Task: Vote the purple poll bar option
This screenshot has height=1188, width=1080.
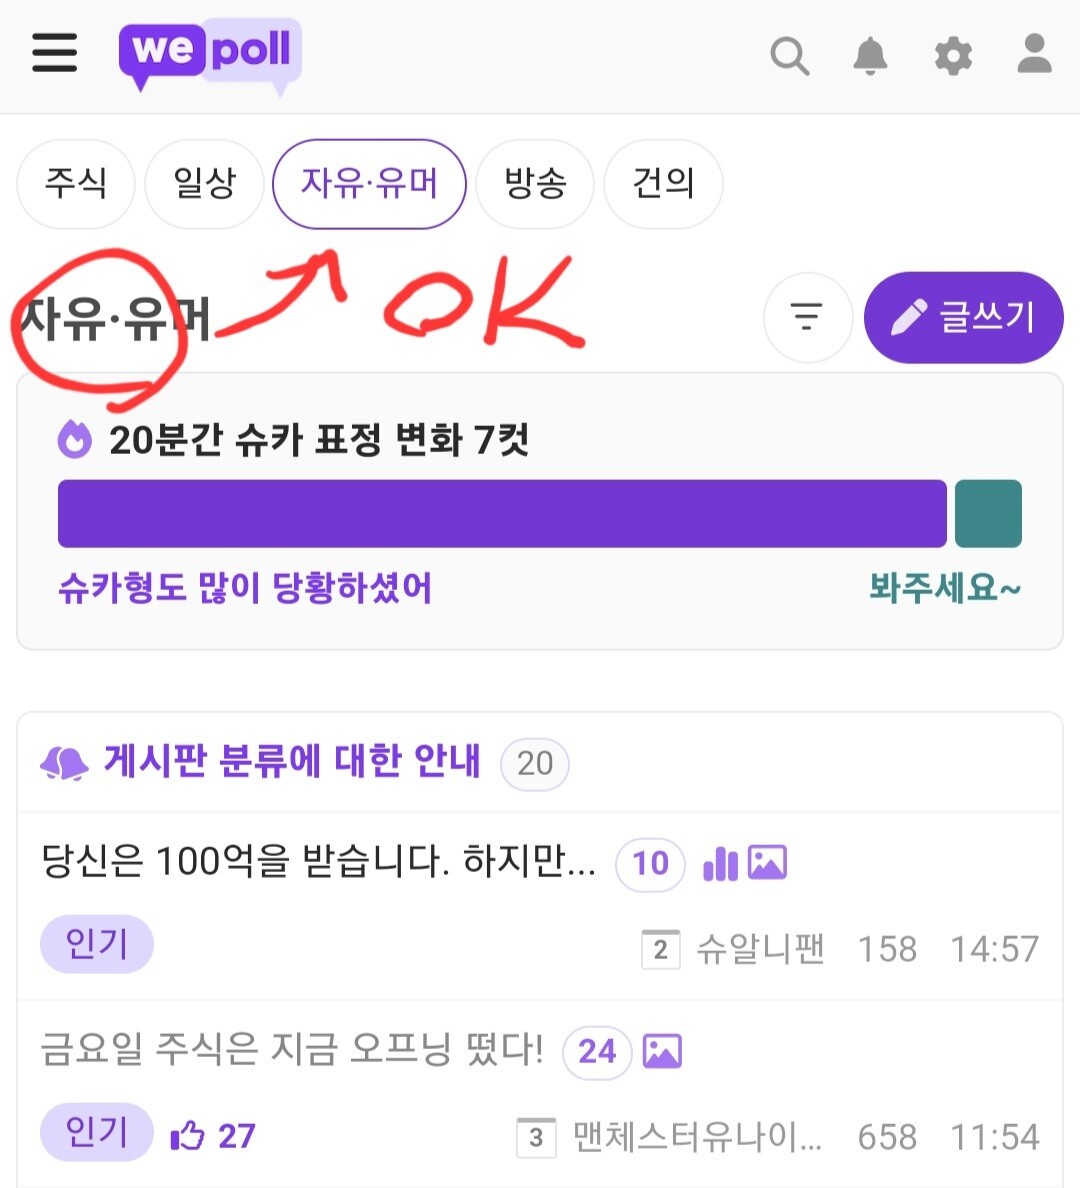Action: [x=502, y=513]
